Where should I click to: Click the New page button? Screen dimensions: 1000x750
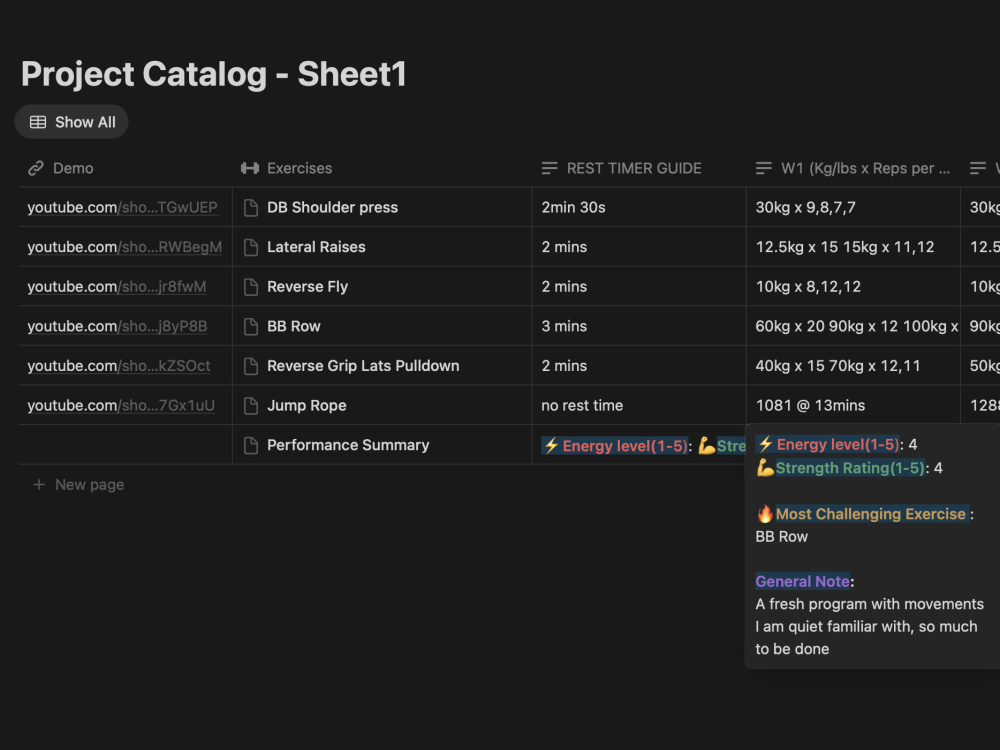[x=78, y=485]
